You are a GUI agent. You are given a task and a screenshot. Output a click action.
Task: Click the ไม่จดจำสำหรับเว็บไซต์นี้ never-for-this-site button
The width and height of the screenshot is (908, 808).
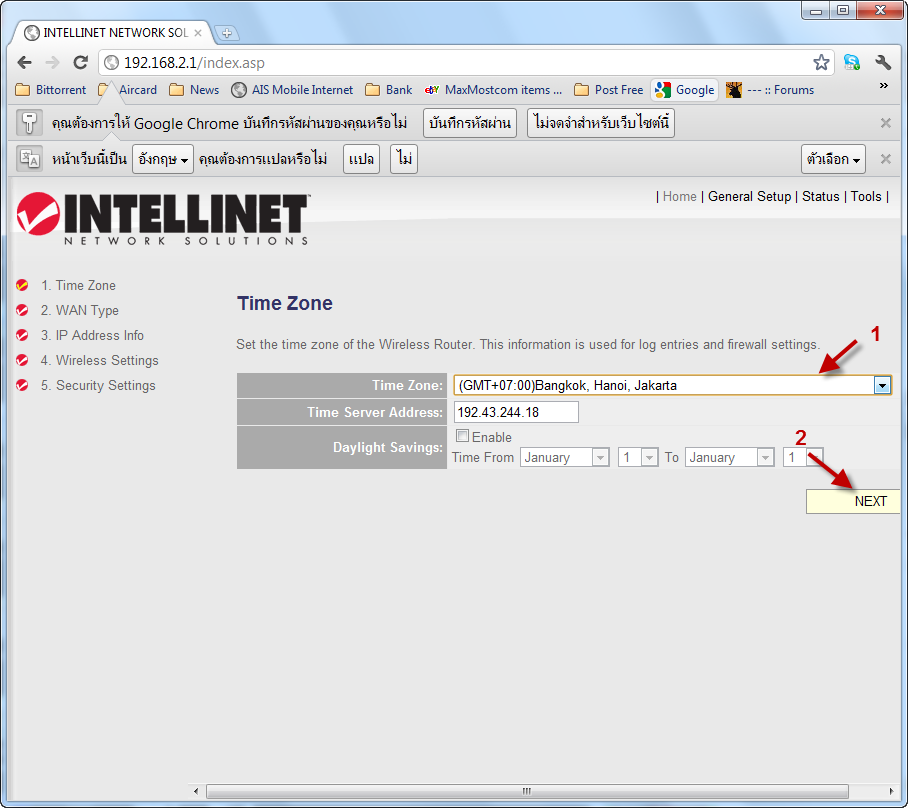[x=601, y=123]
